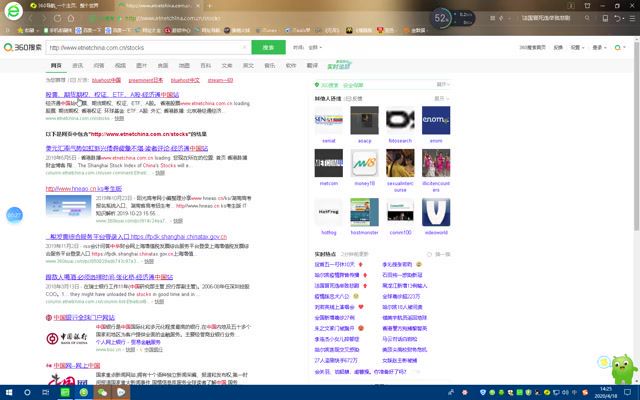The width and height of the screenshot is (640, 400).
Task: Click the 360 search input field
Action: [148, 47]
